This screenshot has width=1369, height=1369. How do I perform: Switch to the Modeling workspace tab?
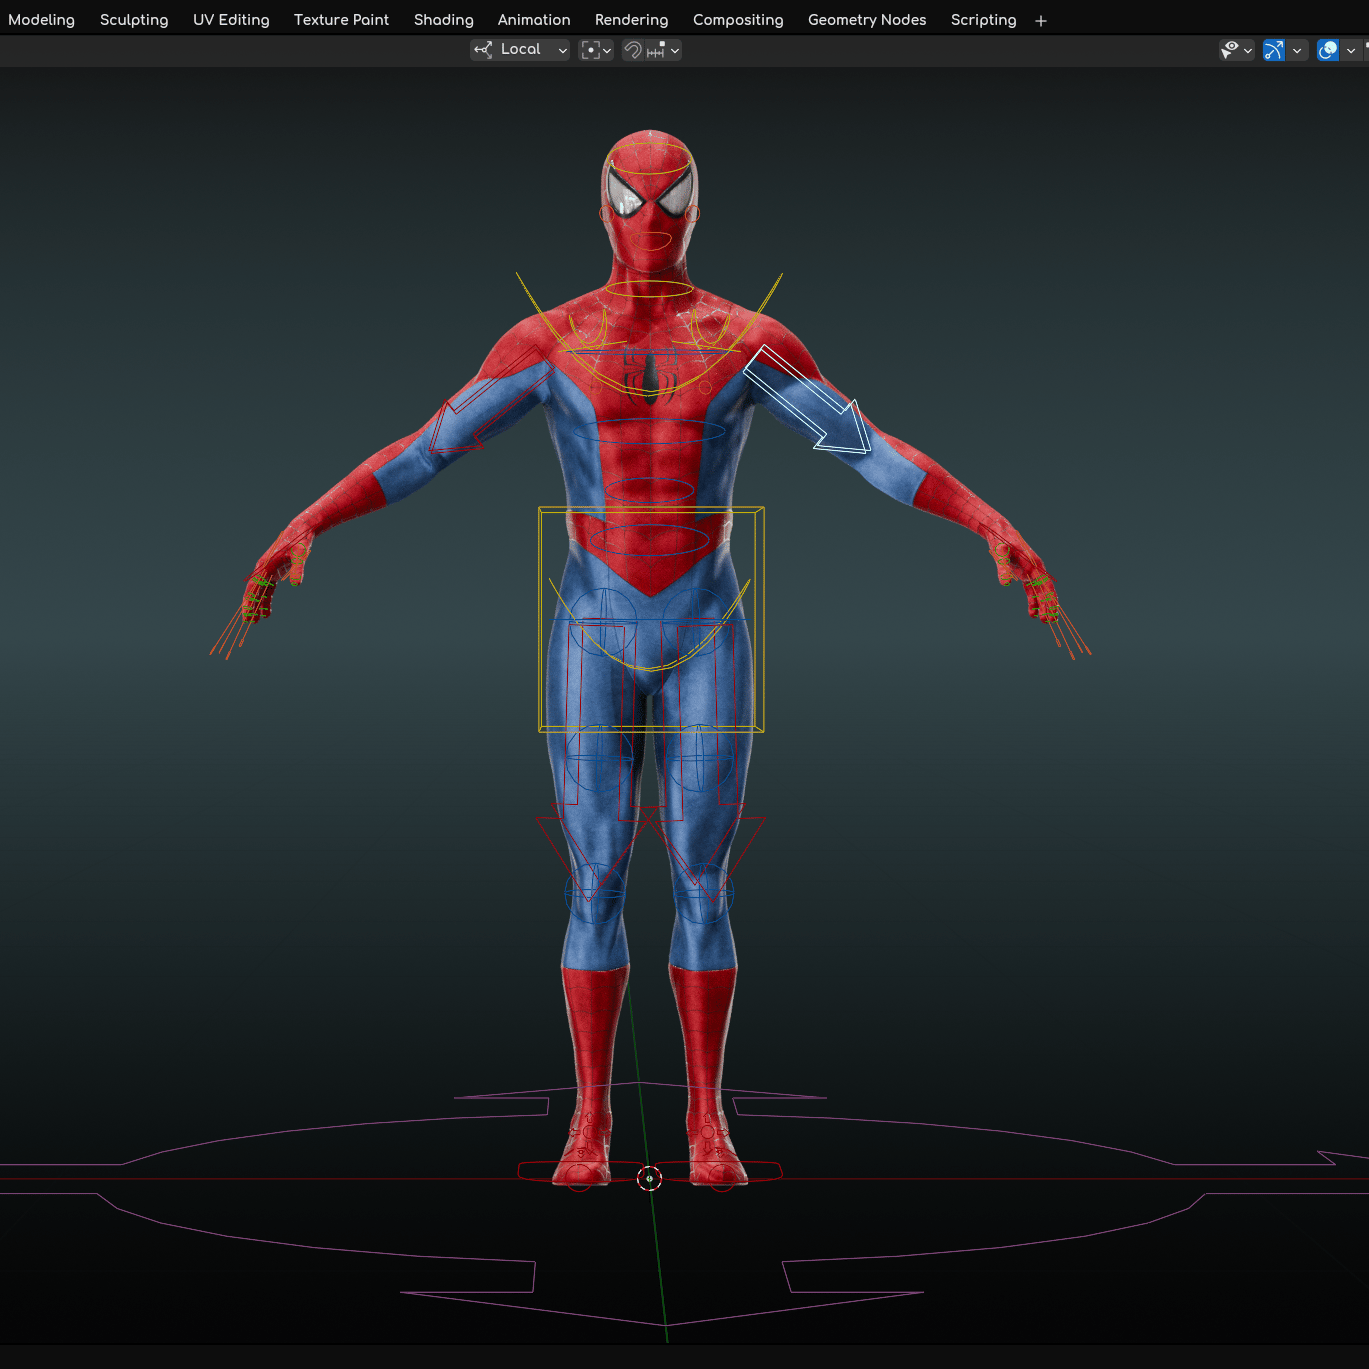(x=41, y=20)
